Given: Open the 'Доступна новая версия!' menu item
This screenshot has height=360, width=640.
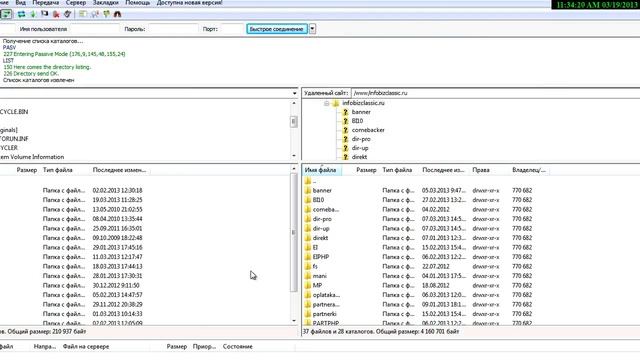Looking at the screenshot, I should tap(189, 2).
